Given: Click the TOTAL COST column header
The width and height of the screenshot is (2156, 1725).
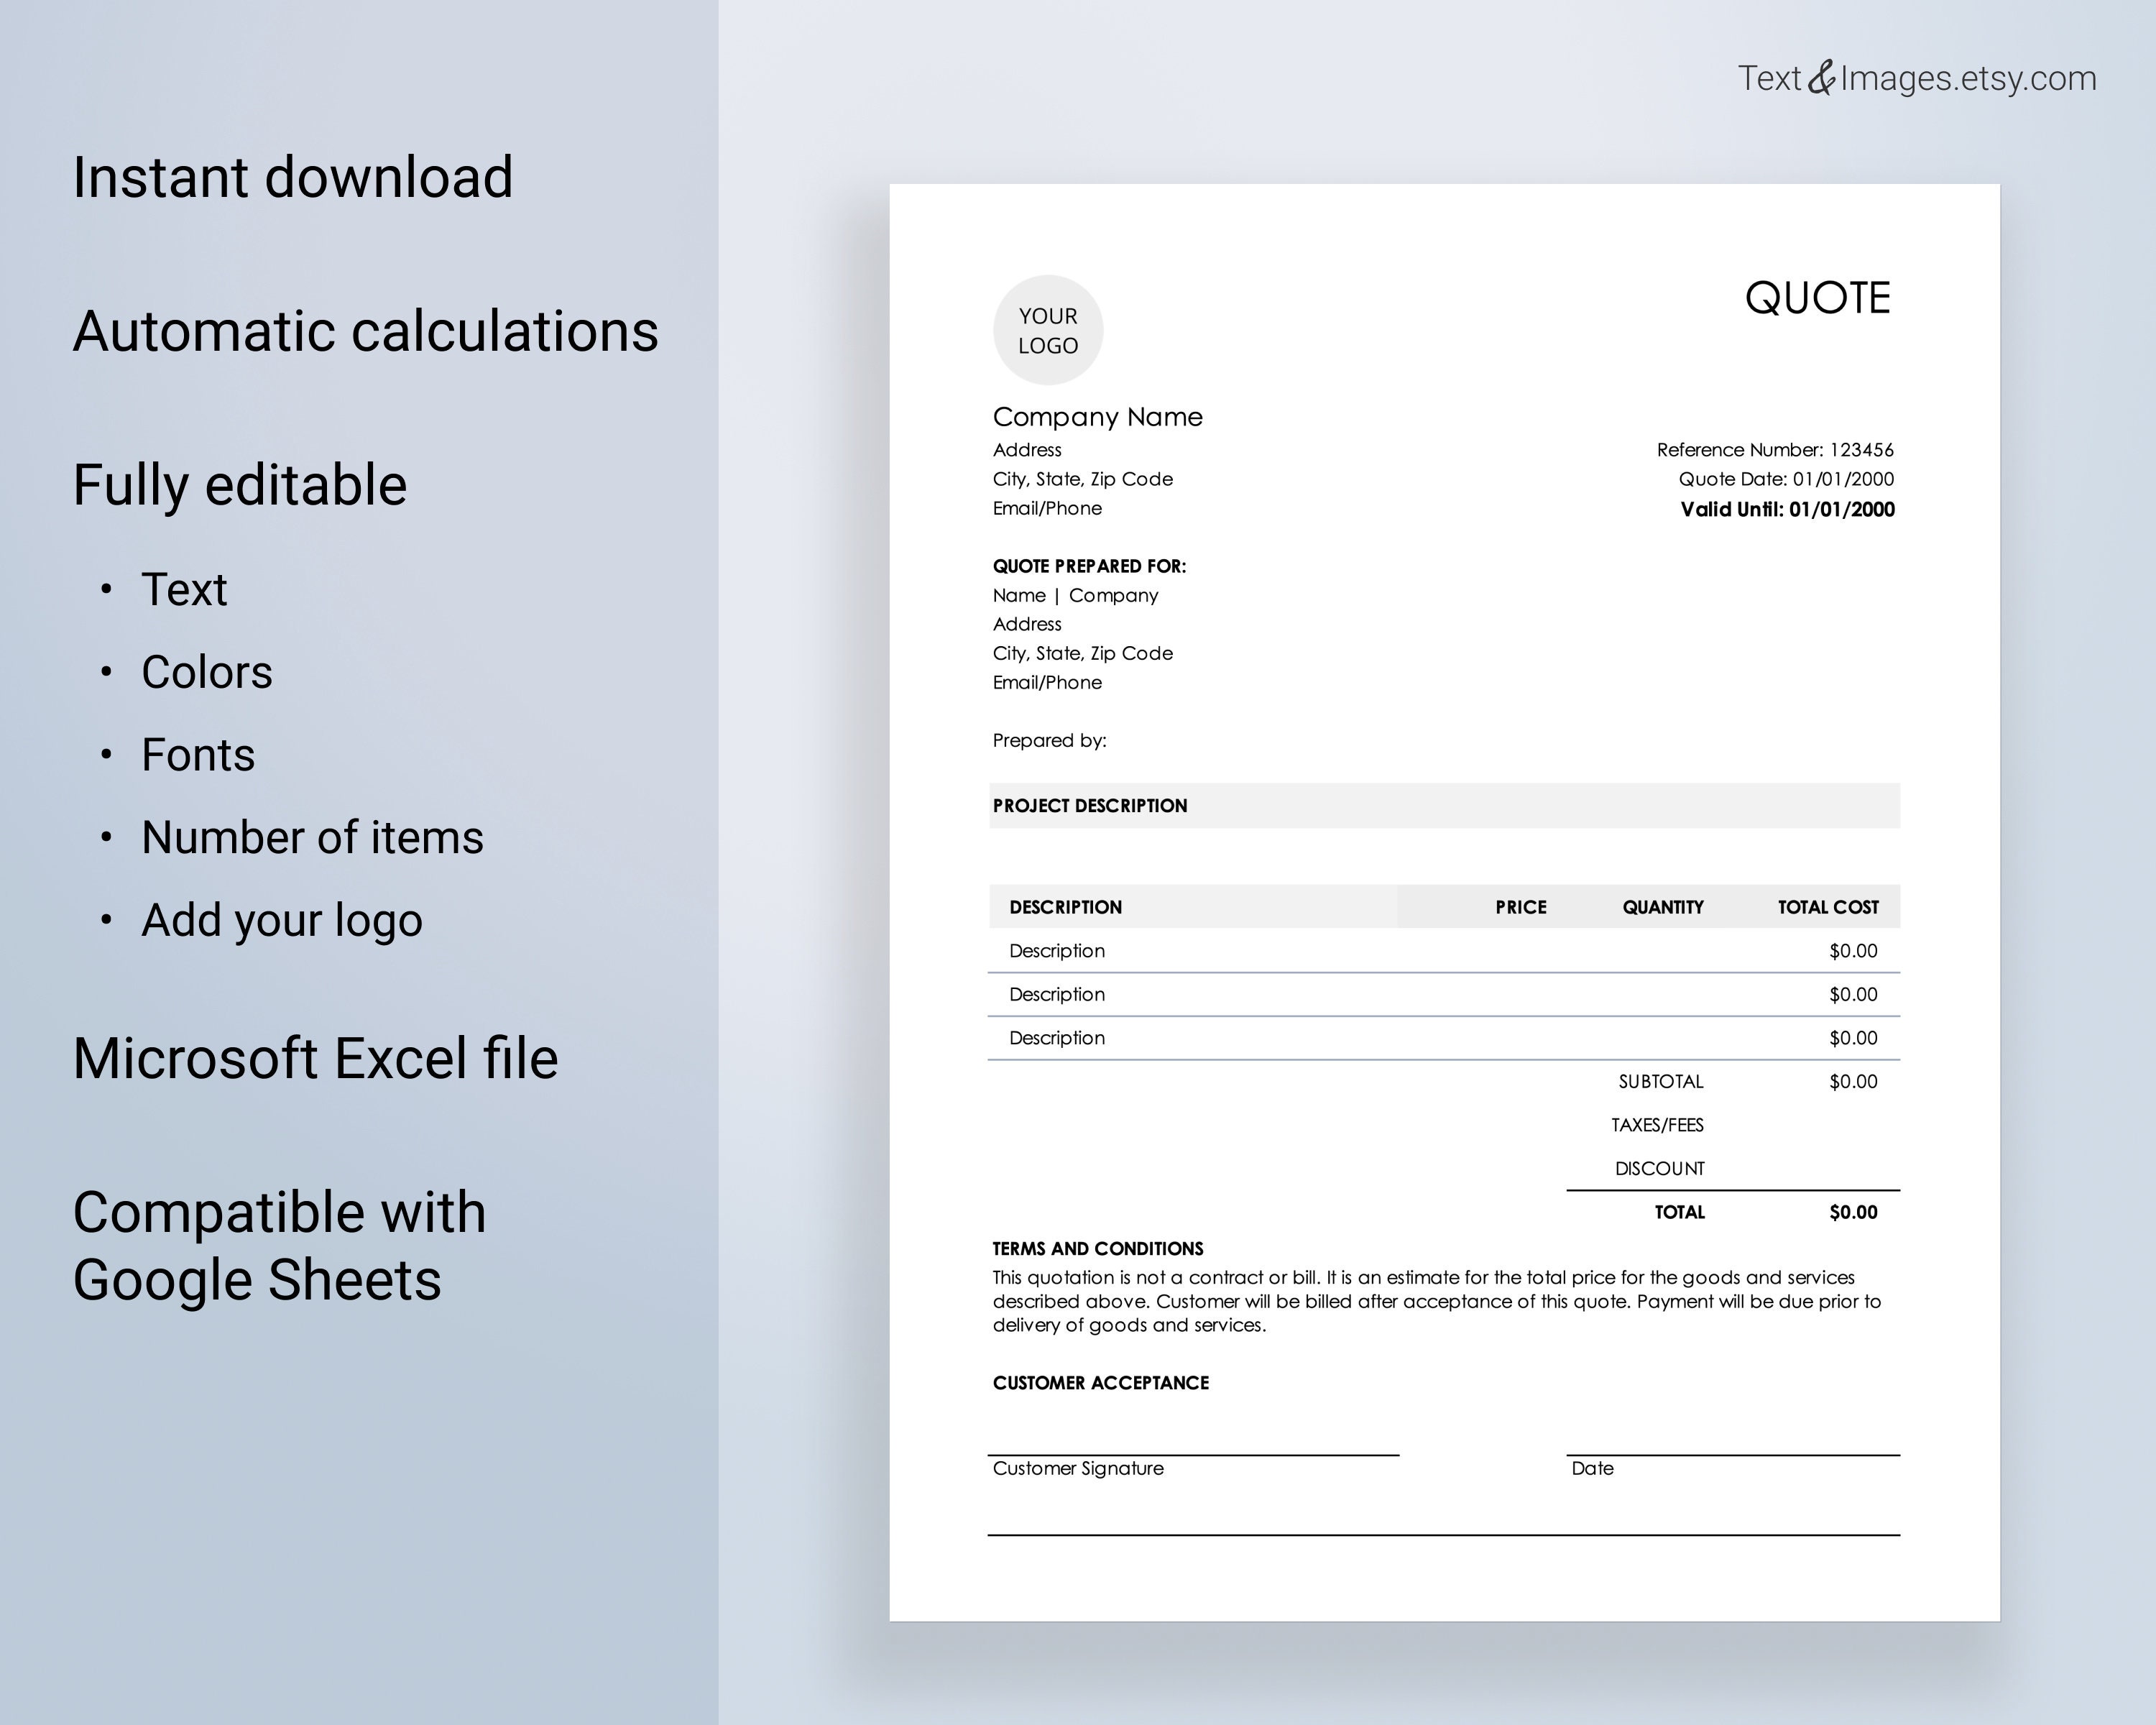Looking at the screenshot, I should coord(1827,907).
